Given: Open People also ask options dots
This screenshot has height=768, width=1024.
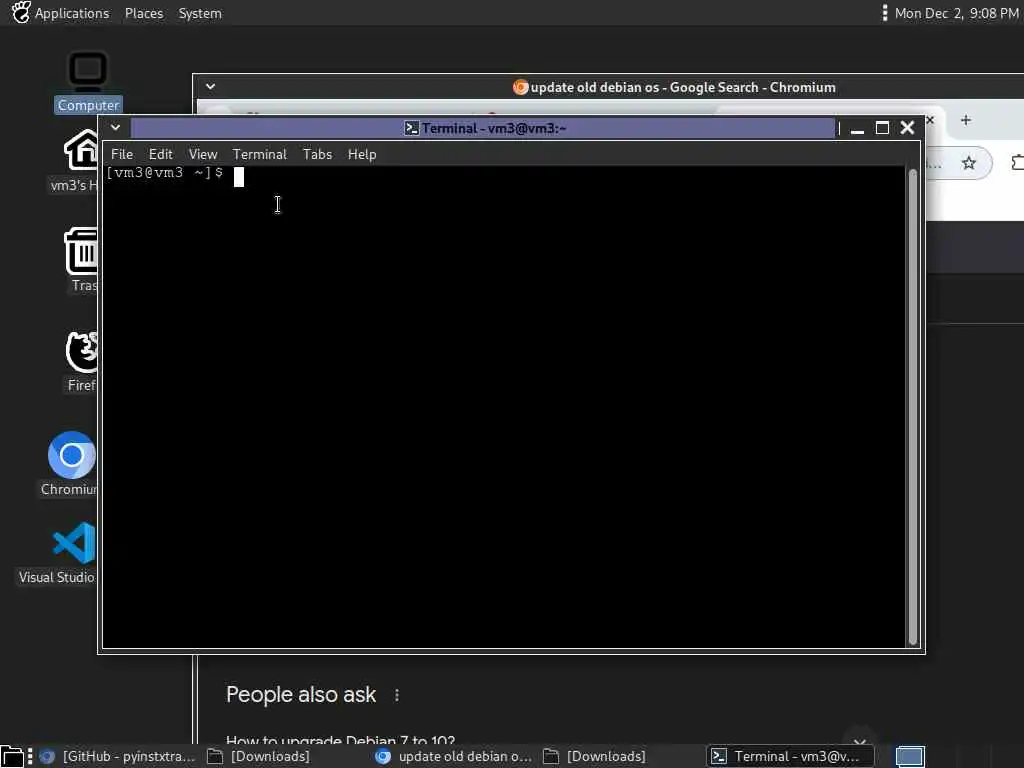Looking at the screenshot, I should point(397,696).
